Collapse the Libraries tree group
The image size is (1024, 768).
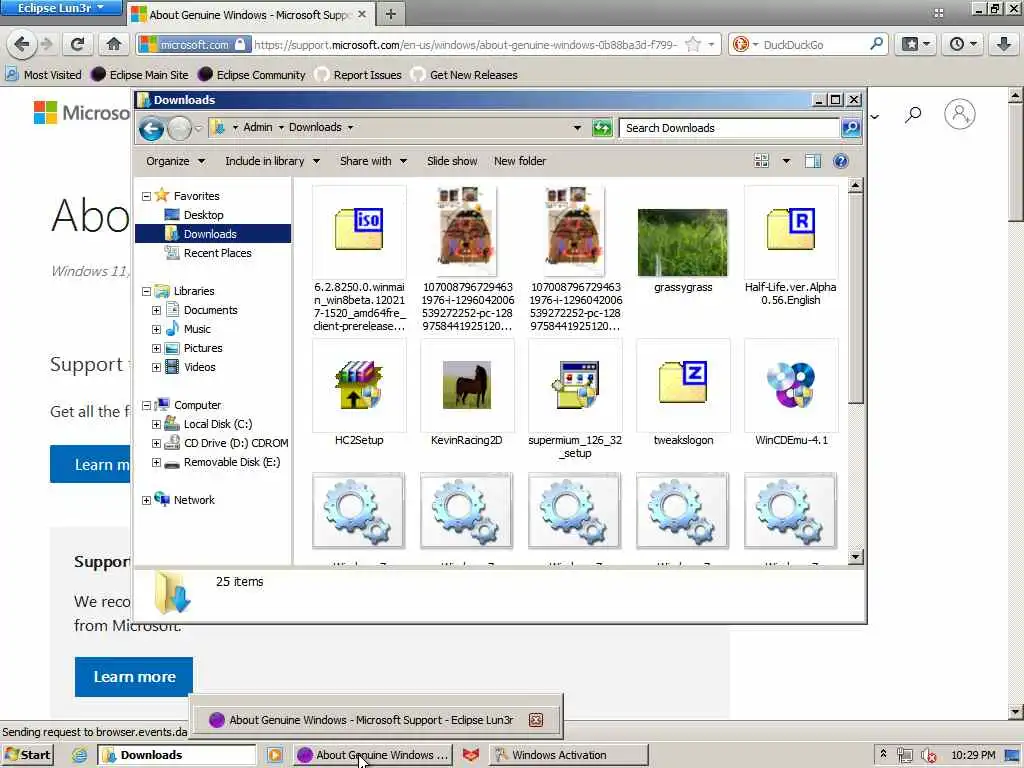coord(146,291)
